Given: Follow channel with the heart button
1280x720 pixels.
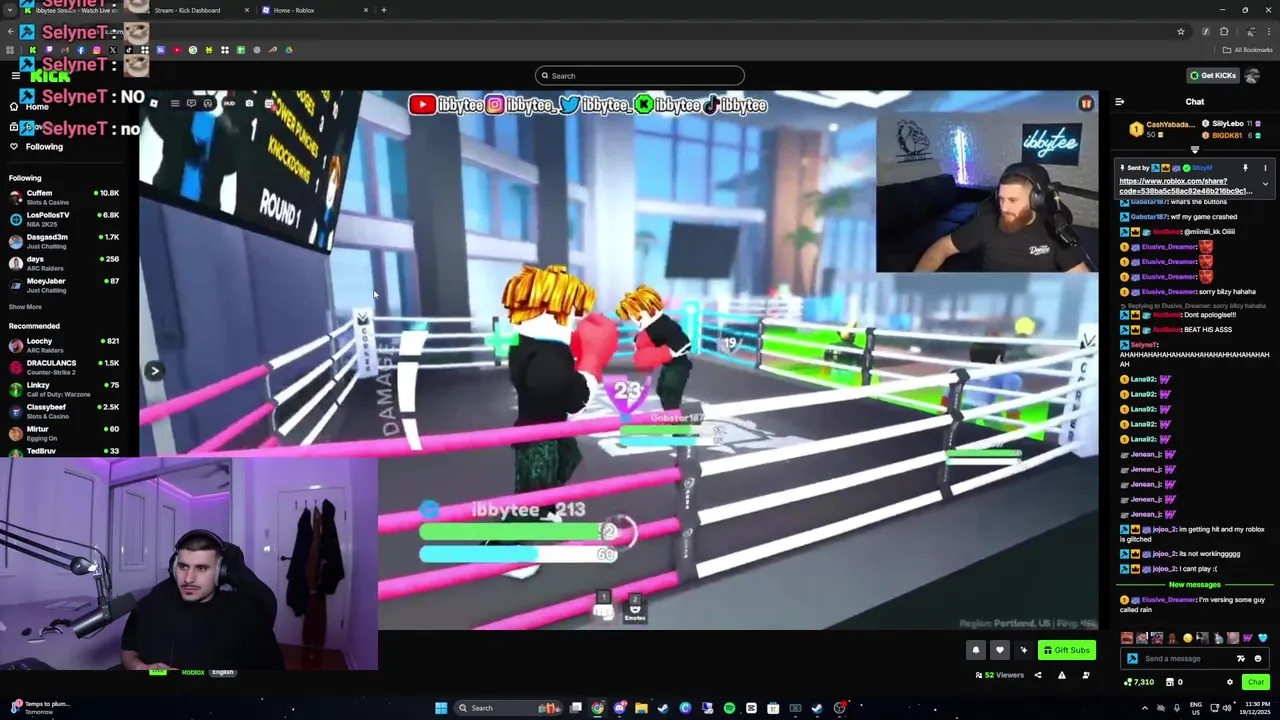Looking at the screenshot, I should click(999, 650).
